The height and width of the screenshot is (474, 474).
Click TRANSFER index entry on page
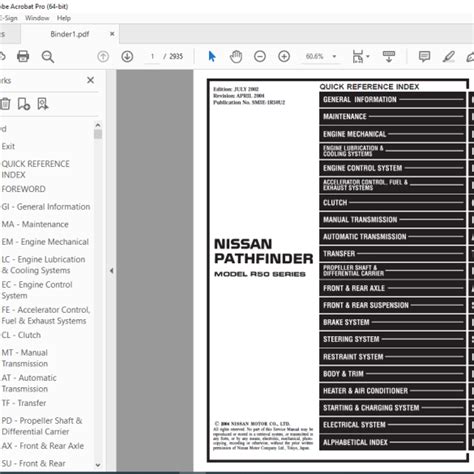[x=392, y=254]
